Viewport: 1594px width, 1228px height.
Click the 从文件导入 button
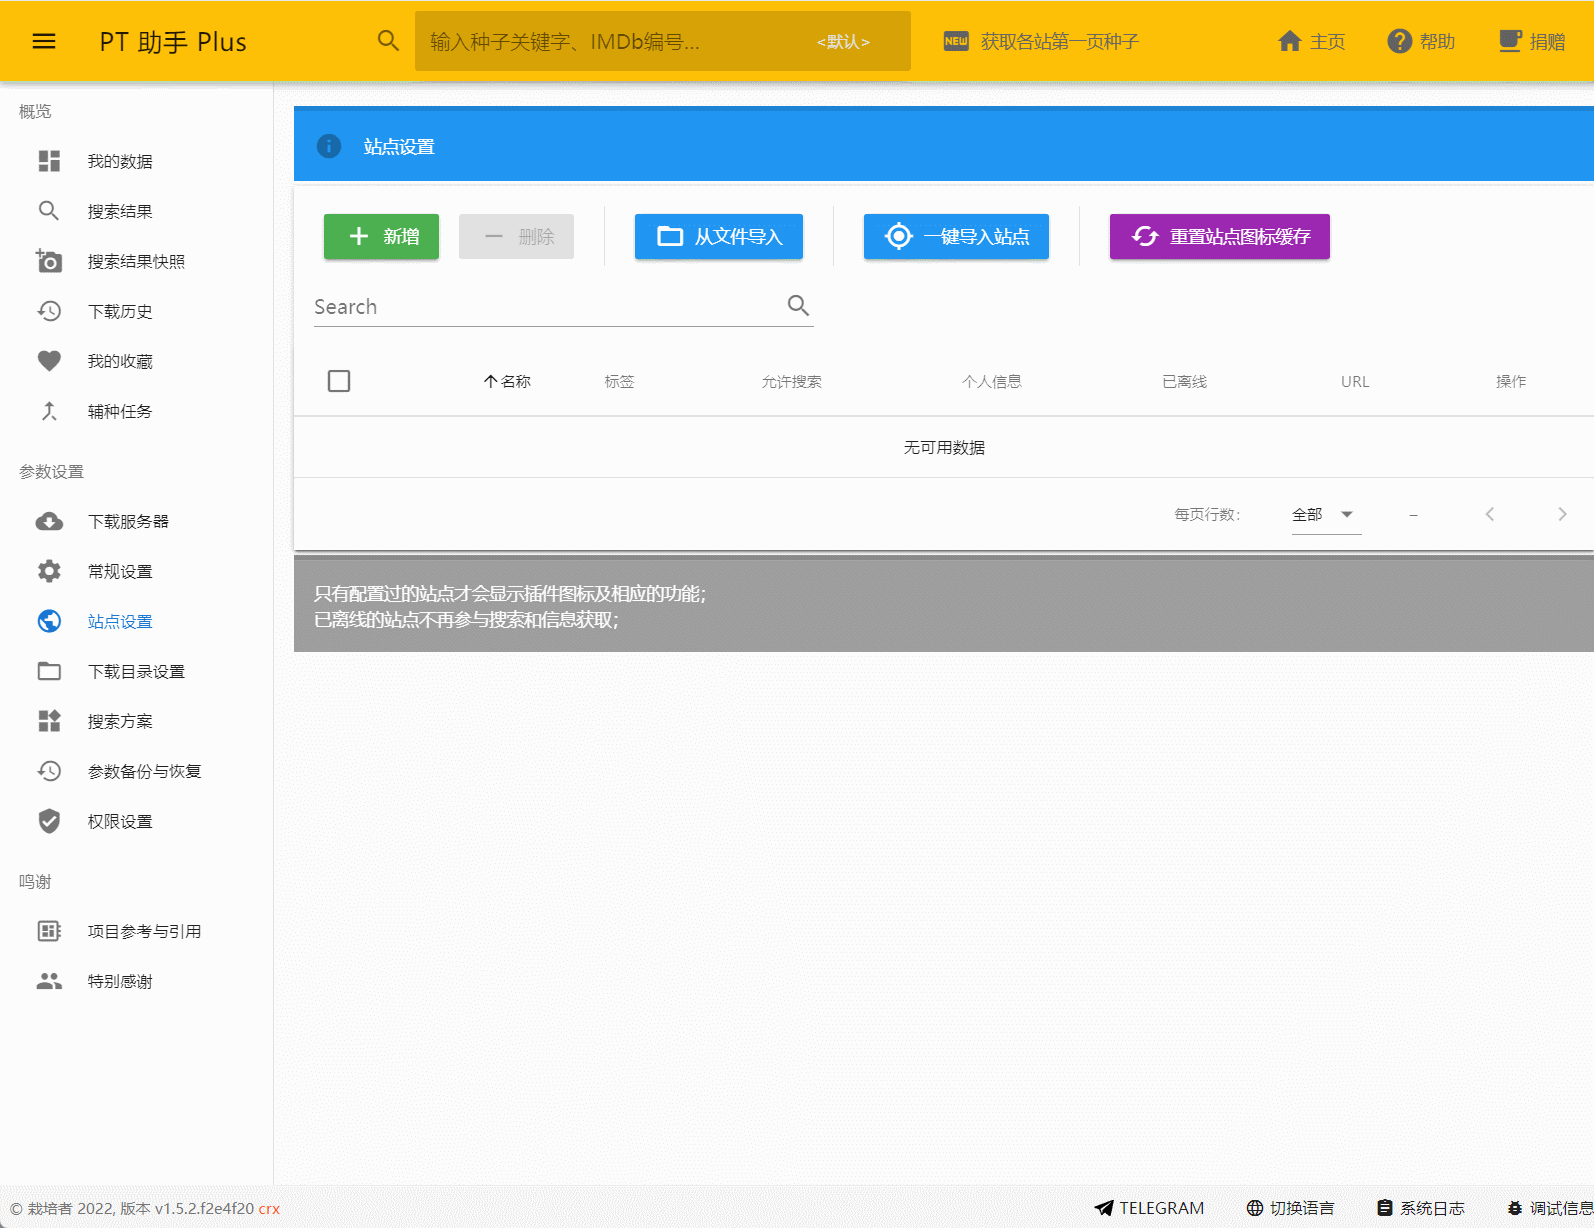pos(719,236)
